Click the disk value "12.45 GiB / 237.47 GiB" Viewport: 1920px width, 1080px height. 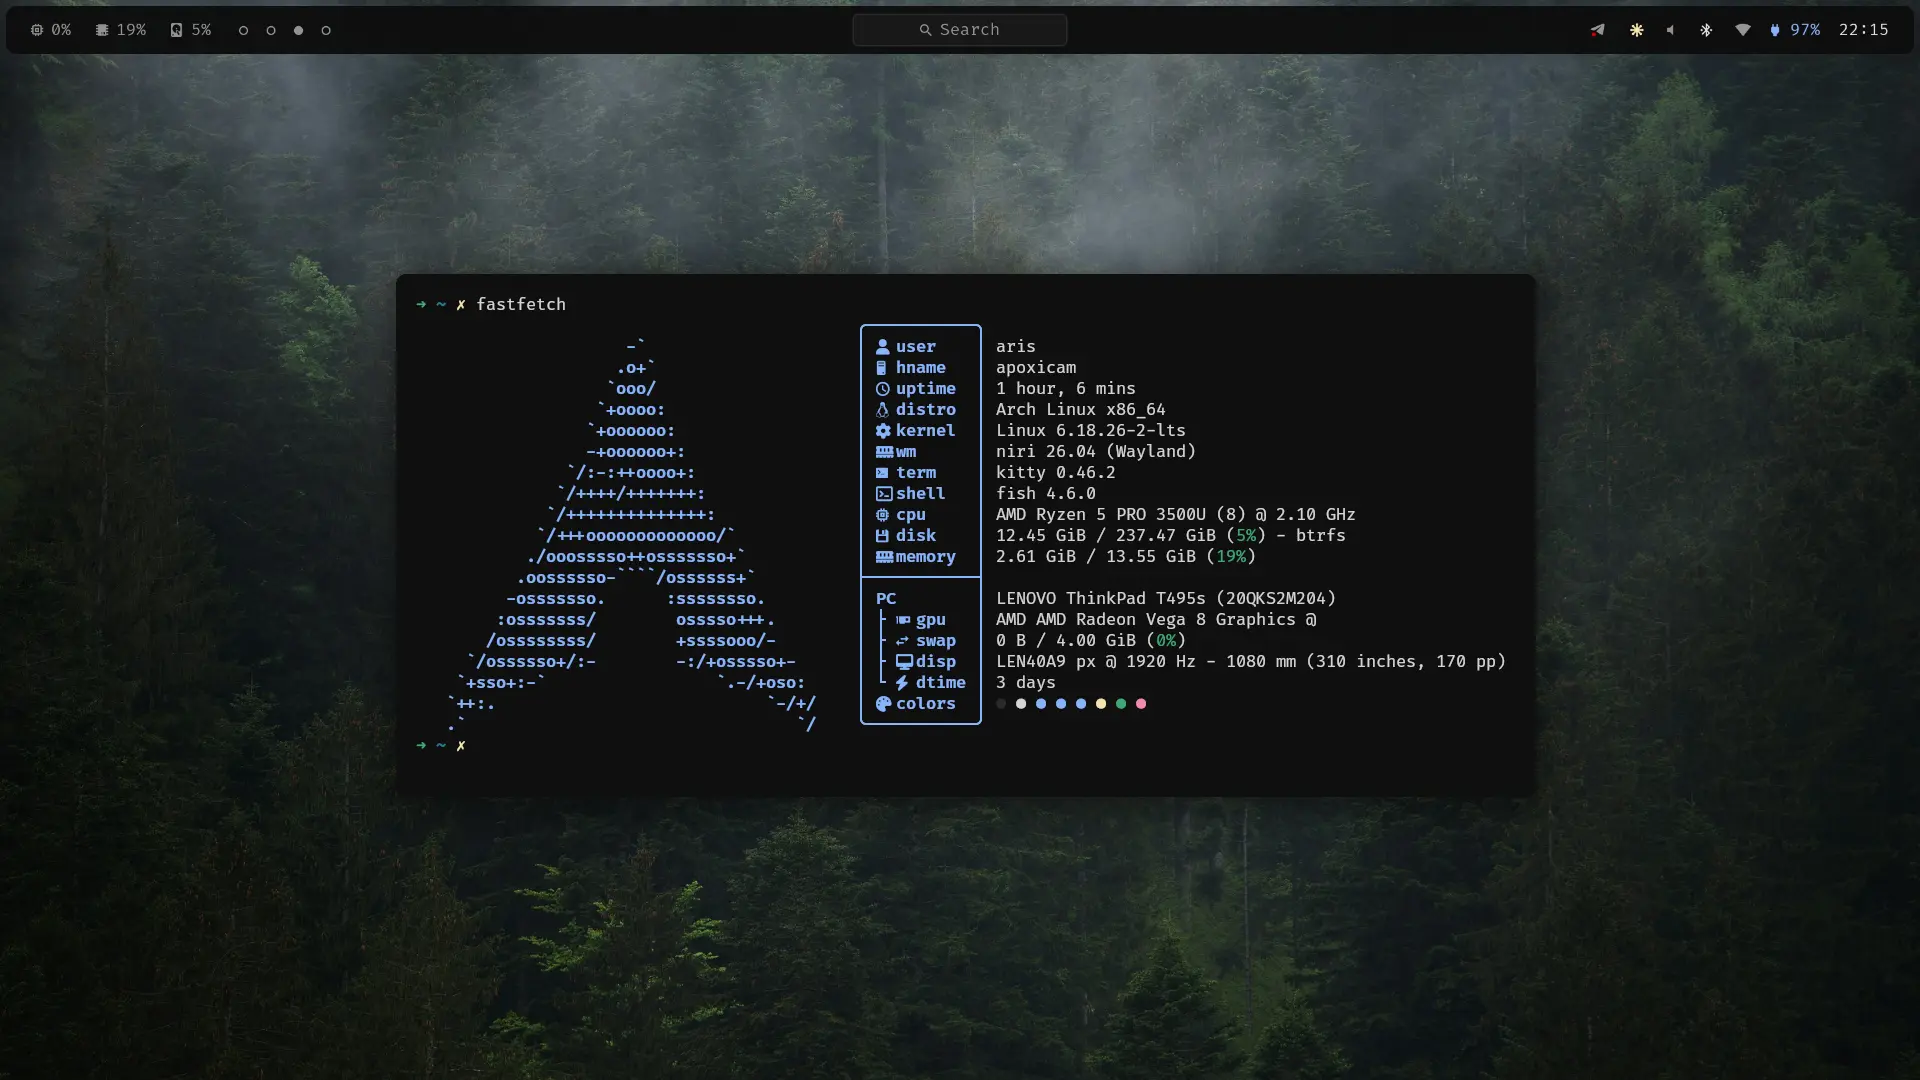(1106, 536)
